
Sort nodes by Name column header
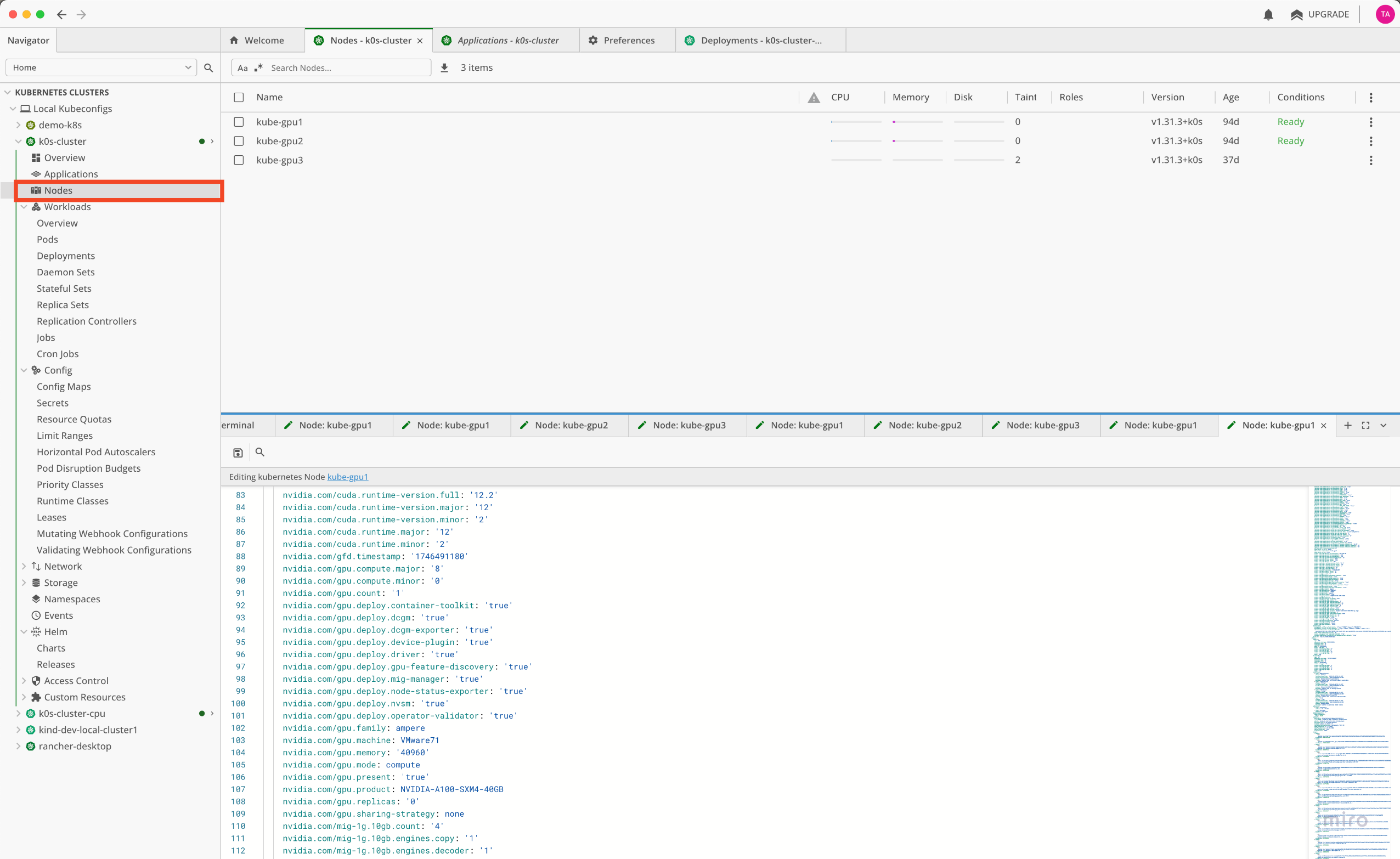pyautogui.click(x=269, y=97)
